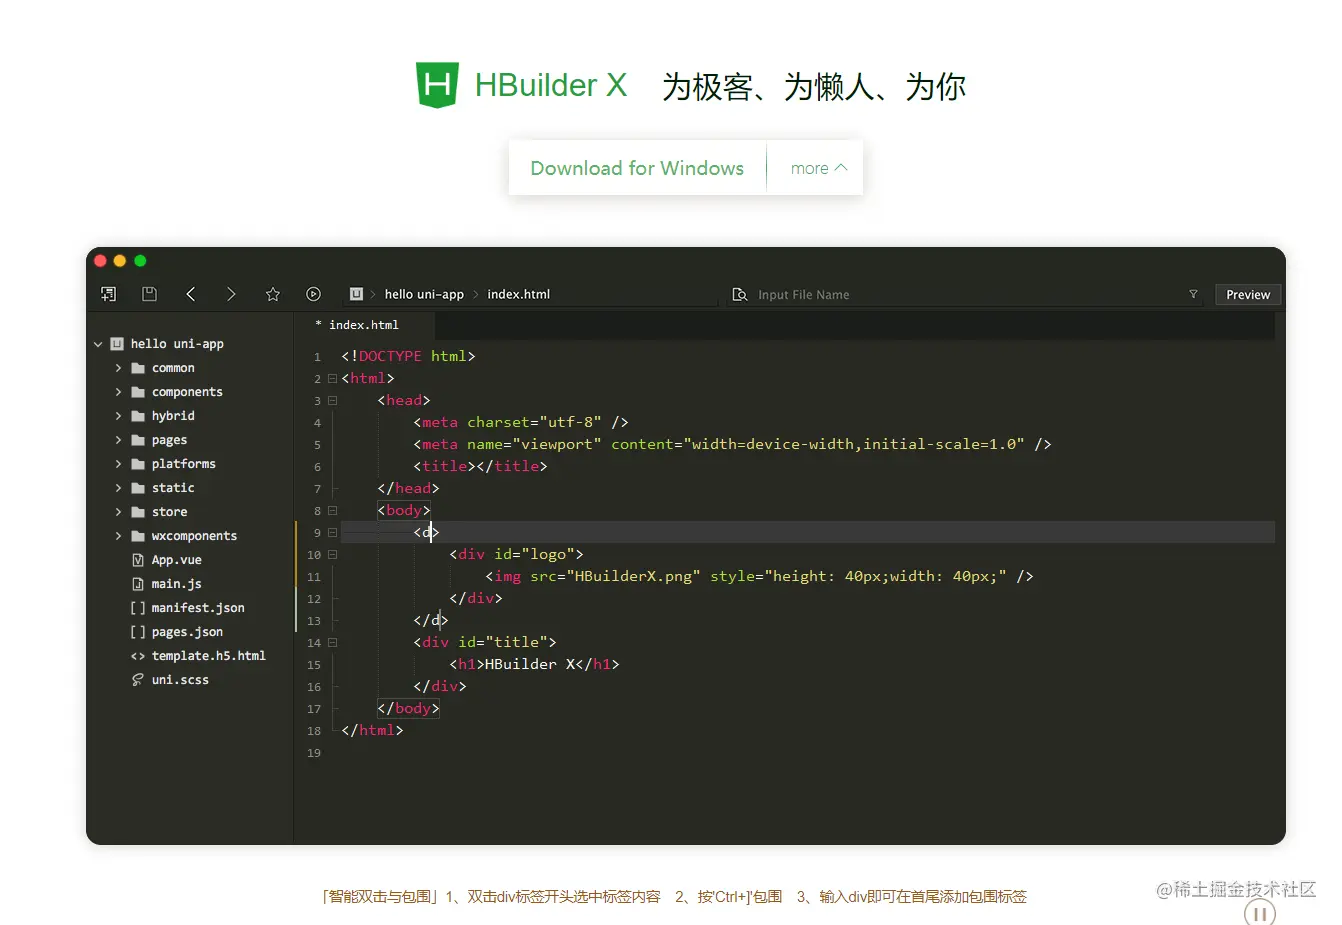1342x925 pixels.
Task: Collapse the hello uni-app project root
Action: (x=98, y=344)
